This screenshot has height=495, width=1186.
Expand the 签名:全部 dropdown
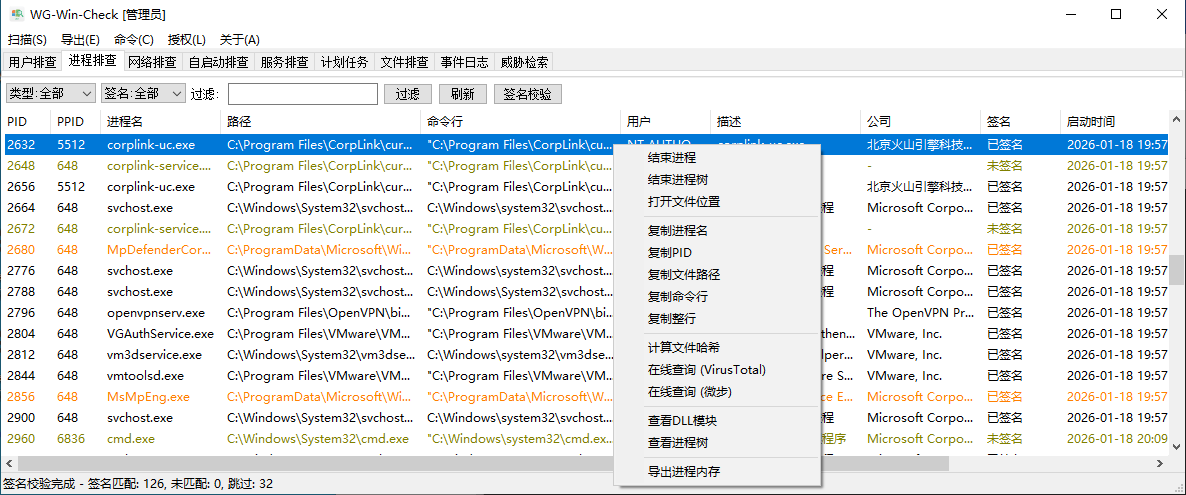pyautogui.click(x=144, y=94)
